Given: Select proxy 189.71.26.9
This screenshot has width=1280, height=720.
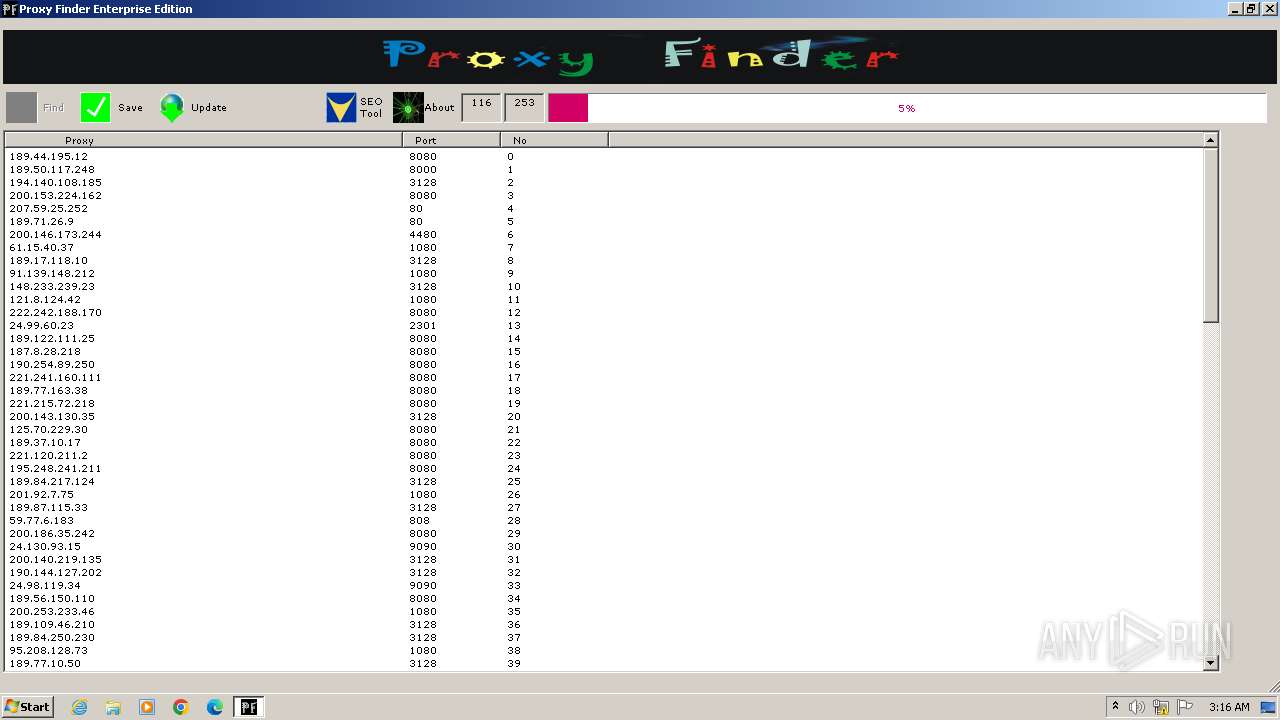Looking at the screenshot, I should tap(41, 222).
